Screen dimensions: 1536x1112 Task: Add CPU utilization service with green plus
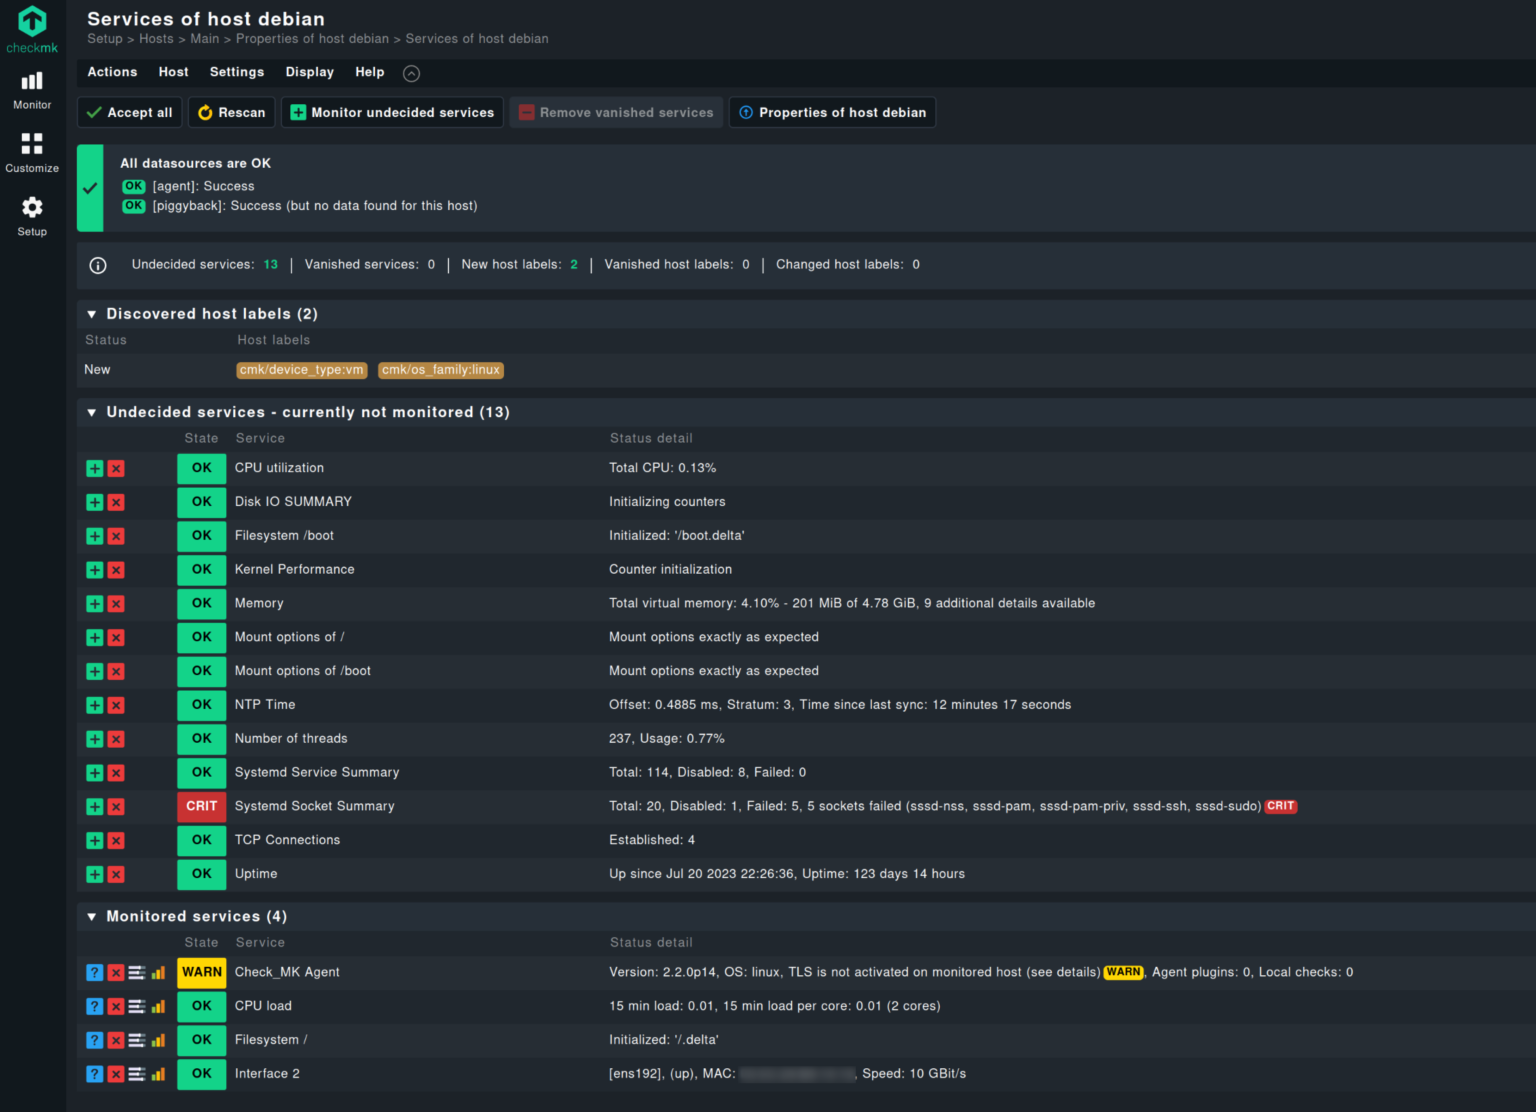coord(95,468)
